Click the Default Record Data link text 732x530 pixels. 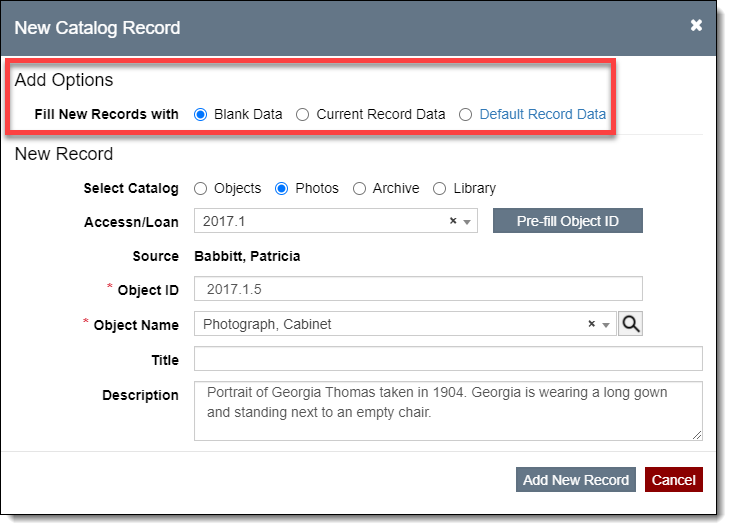(542, 114)
